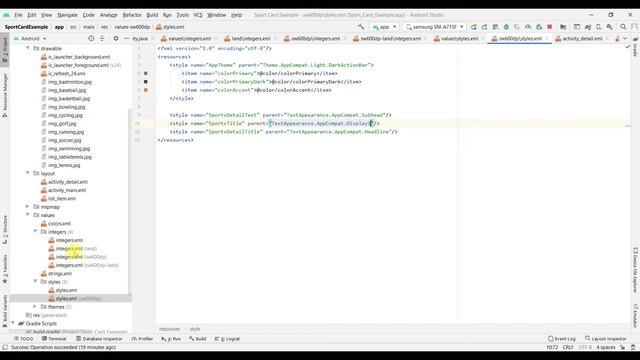Viewport: 640px width, 360px height.
Task: Collapse the values folder
Action: pyautogui.click(x=28, y=215)
